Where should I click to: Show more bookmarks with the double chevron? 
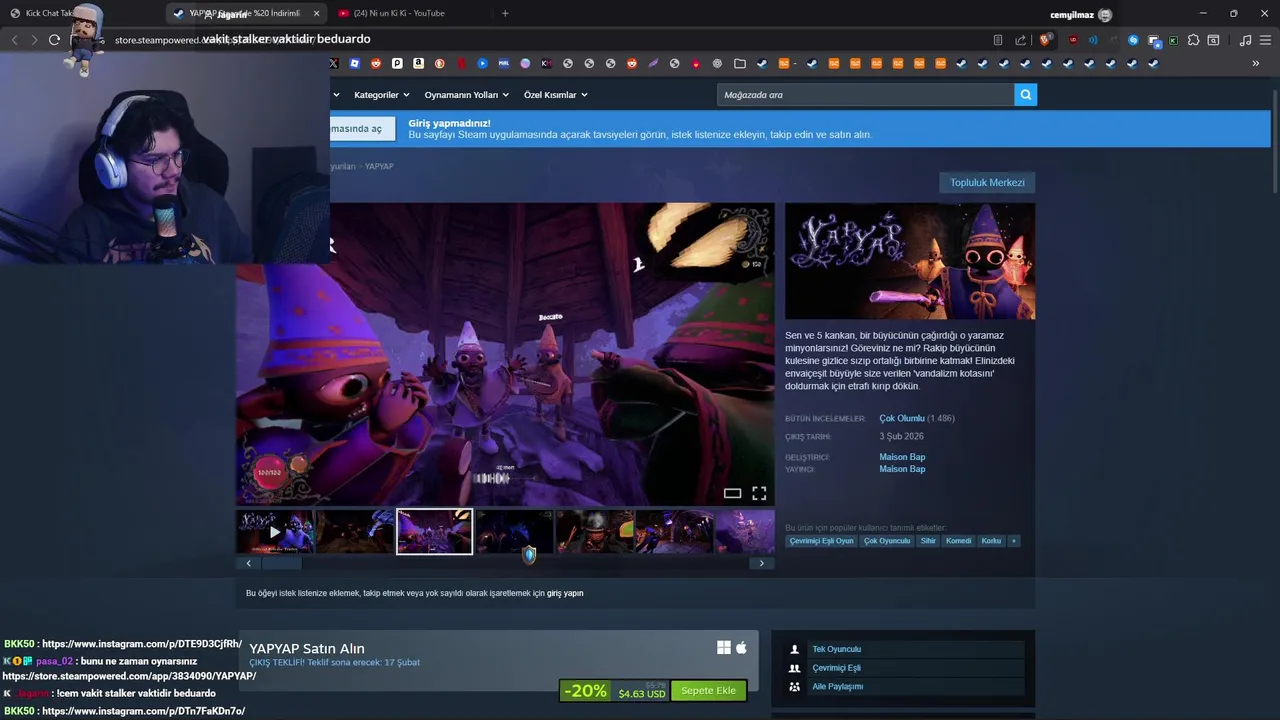1255,63
